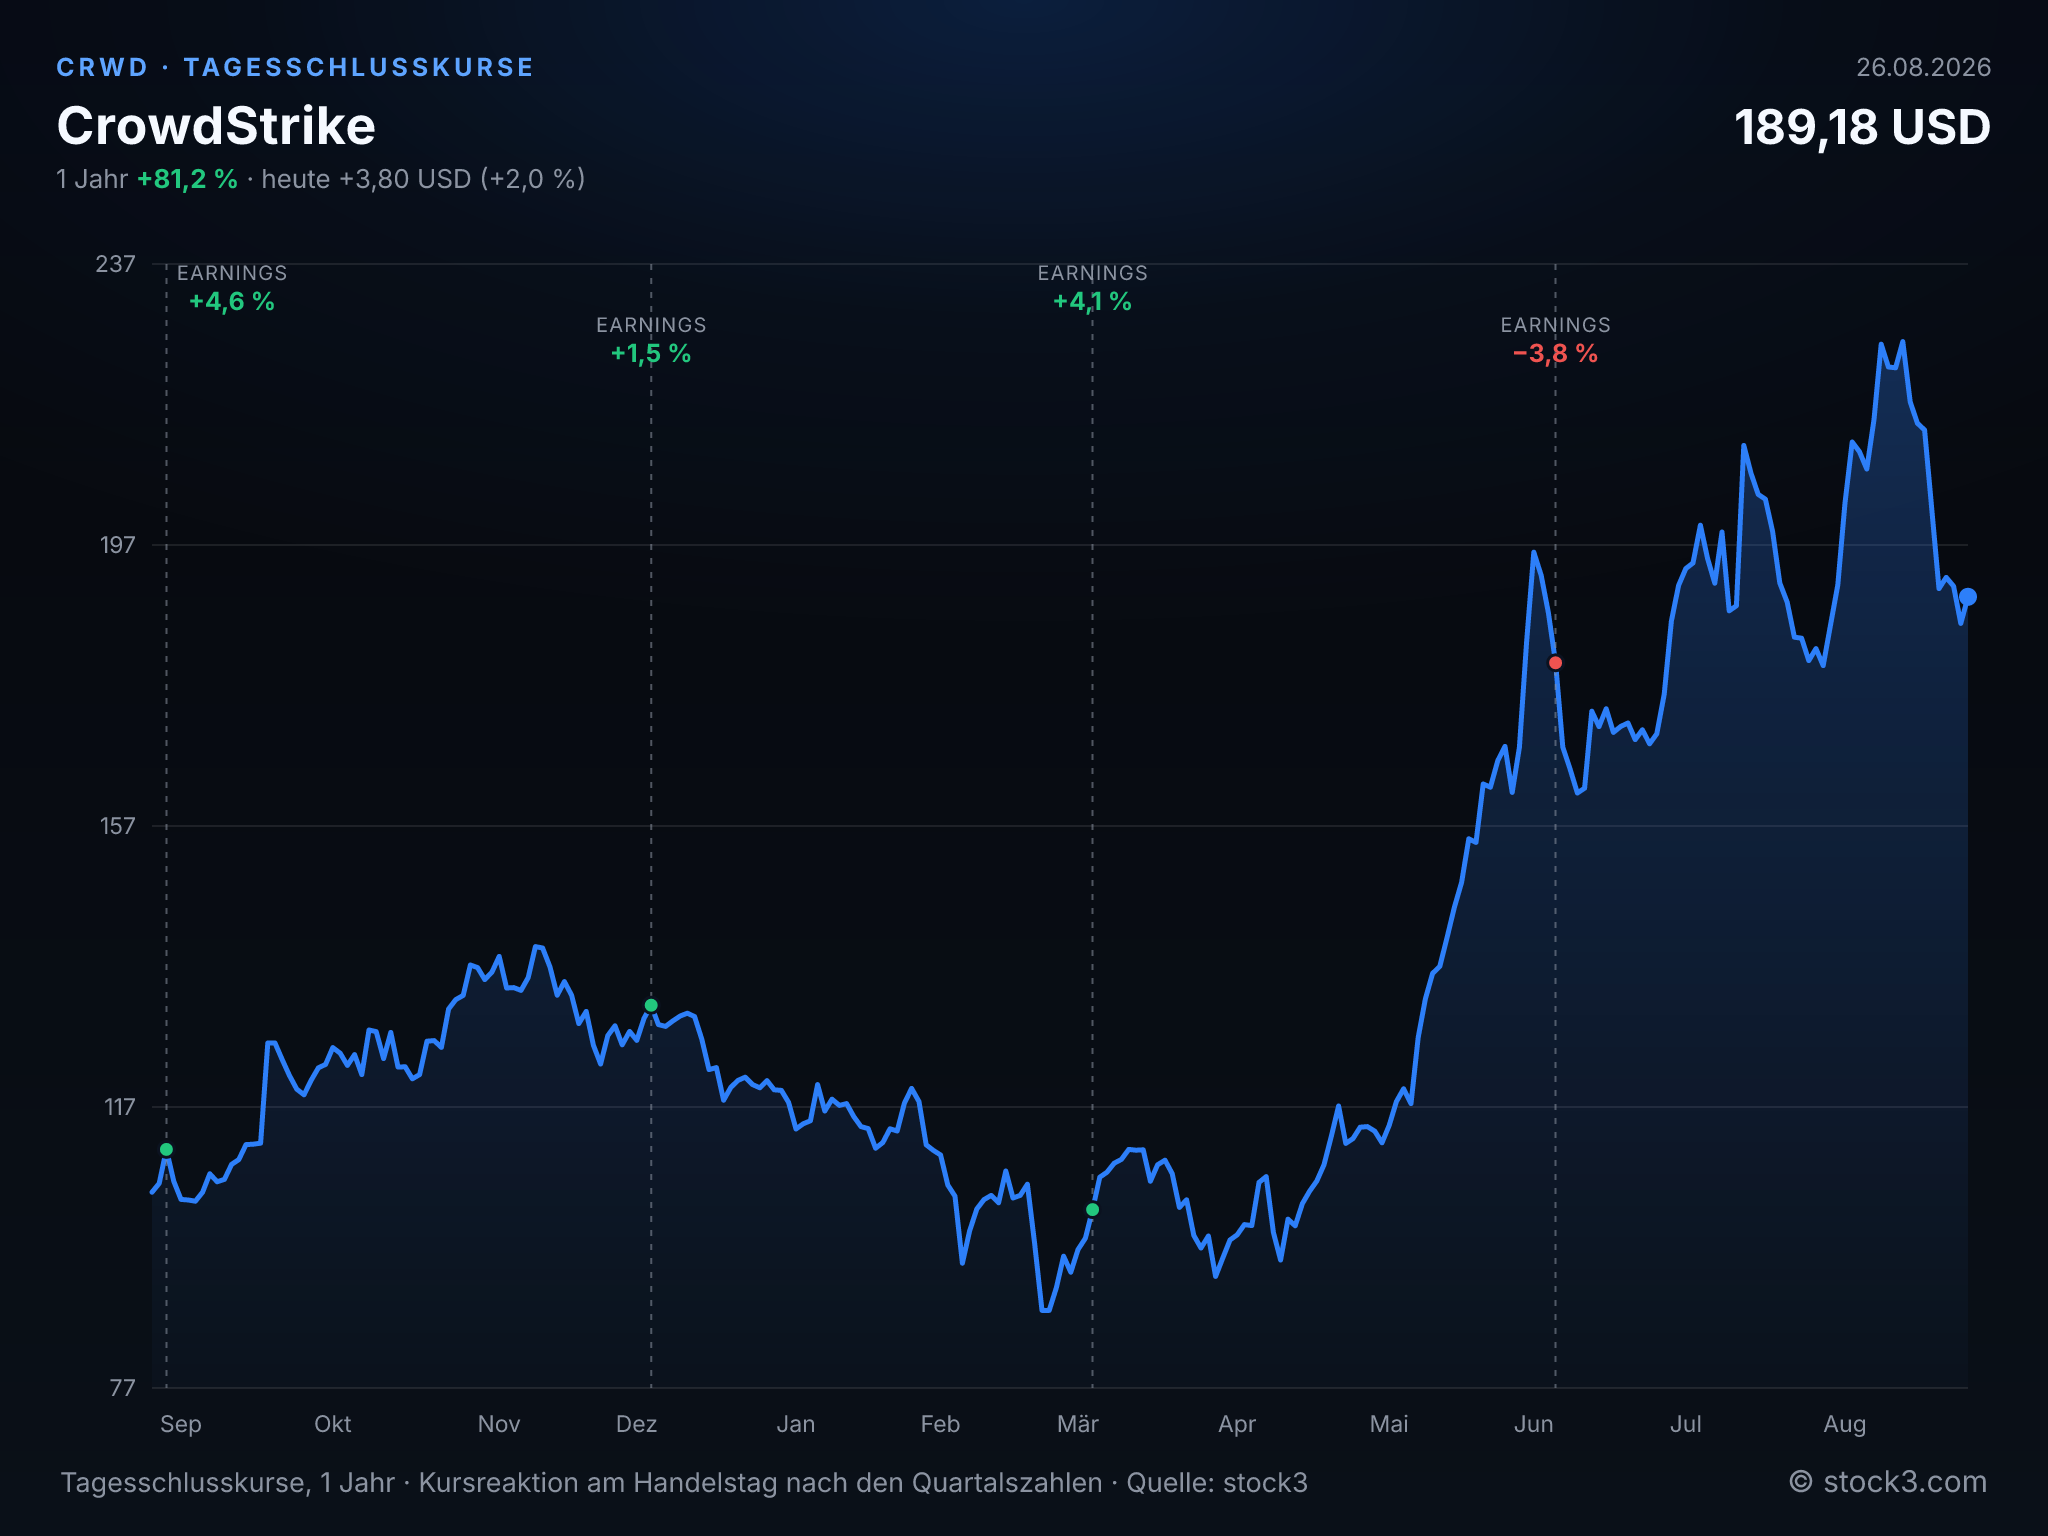Click the Sep month label
The image size is (2048, 1536).
(181, 1424)
